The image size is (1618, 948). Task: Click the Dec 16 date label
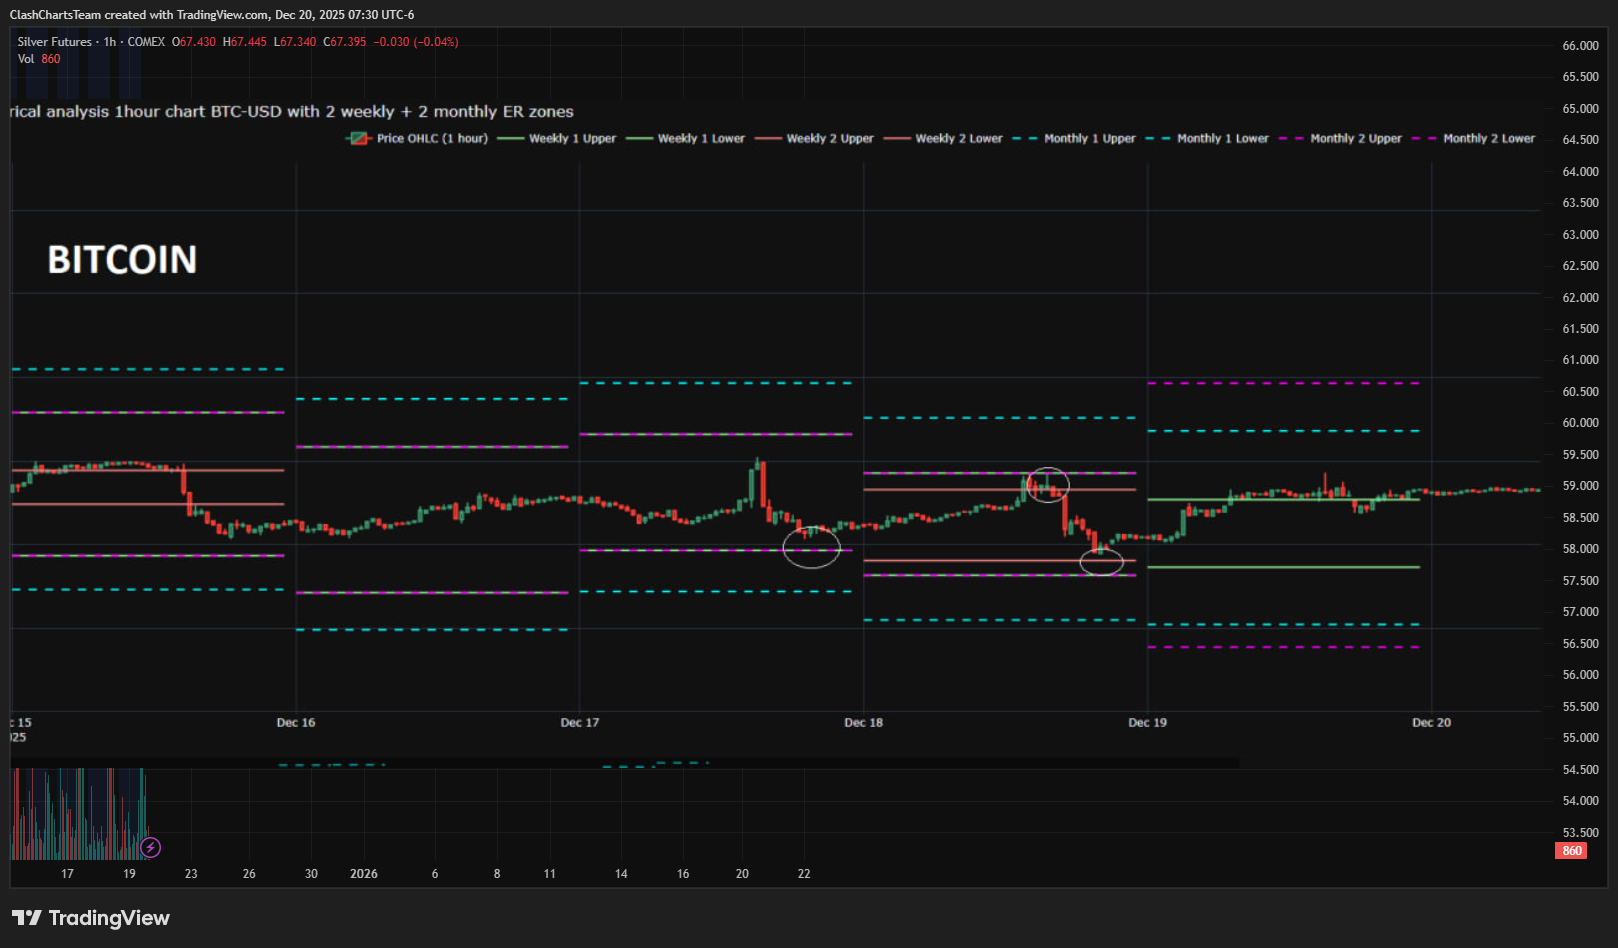point(296,722)
